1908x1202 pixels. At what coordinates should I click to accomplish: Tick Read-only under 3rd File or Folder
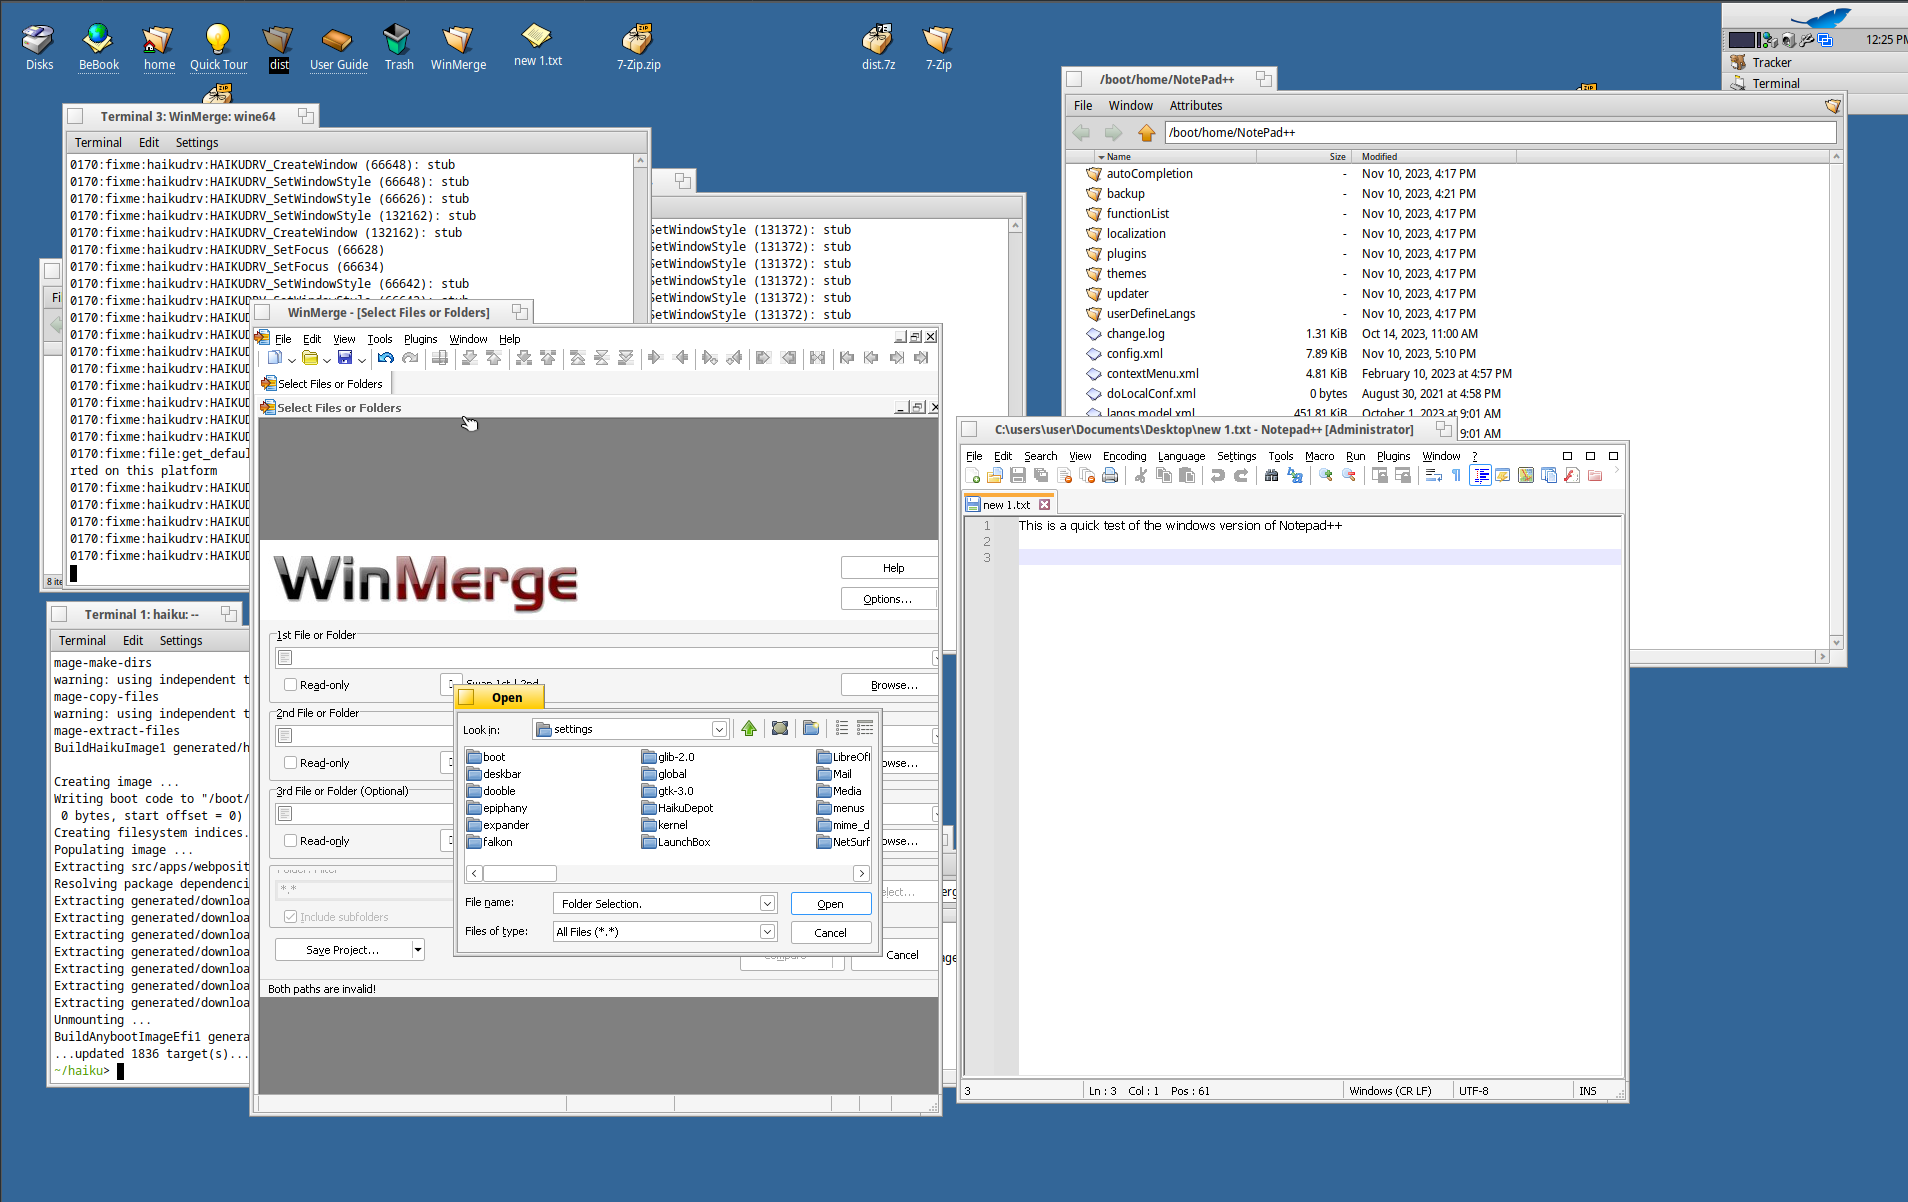[290, 841]
